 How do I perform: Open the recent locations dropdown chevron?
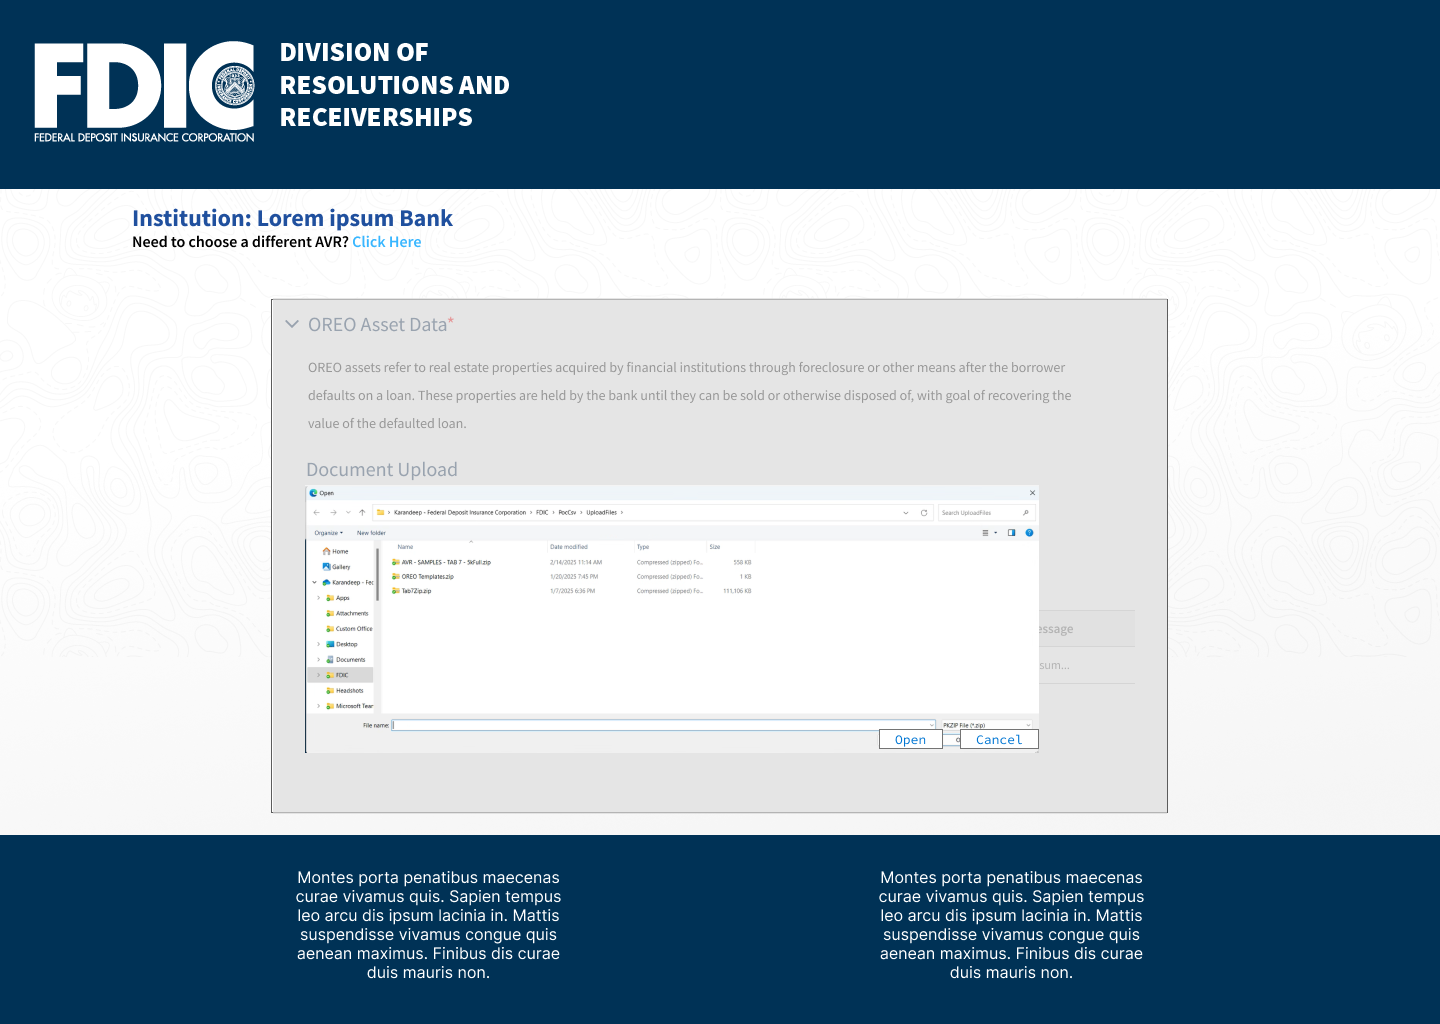348,512
